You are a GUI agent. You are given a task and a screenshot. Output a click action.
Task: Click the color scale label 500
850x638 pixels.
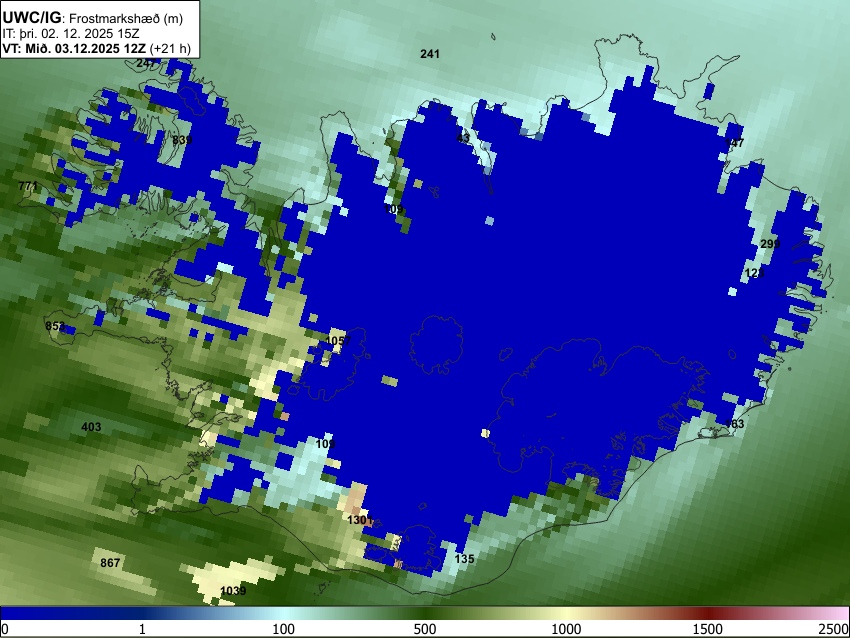[424, 629]
